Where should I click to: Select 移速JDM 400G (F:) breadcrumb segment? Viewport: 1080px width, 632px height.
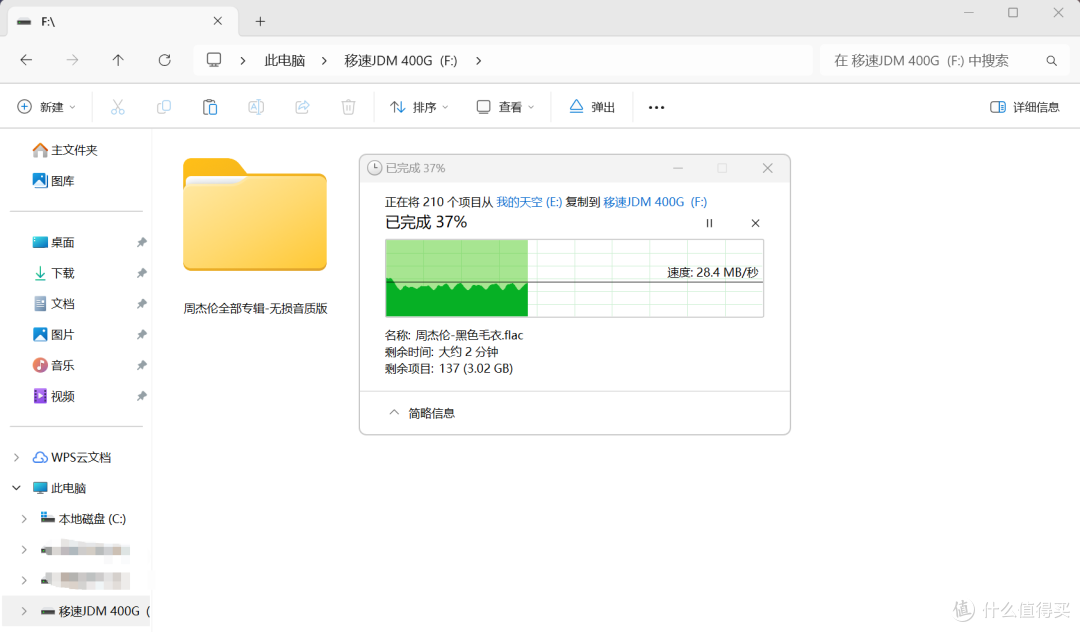[401, 61]
